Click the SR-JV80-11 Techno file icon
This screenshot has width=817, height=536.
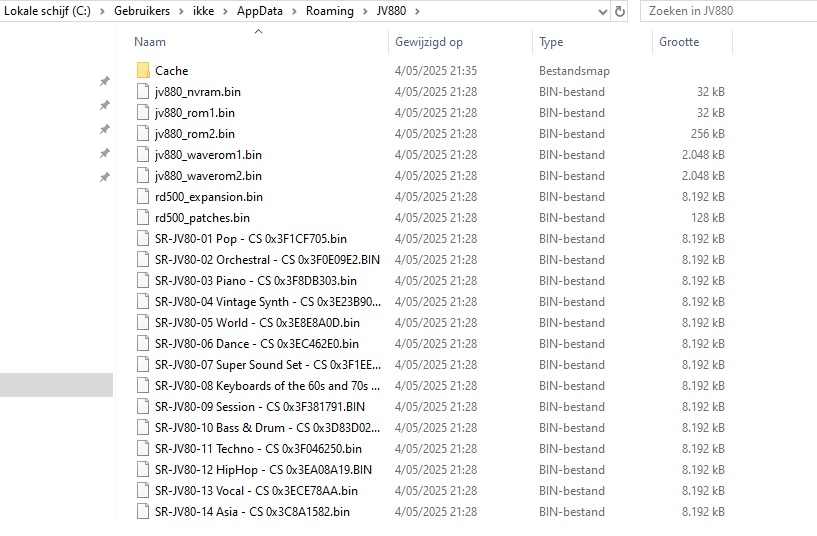coord(143,448)
